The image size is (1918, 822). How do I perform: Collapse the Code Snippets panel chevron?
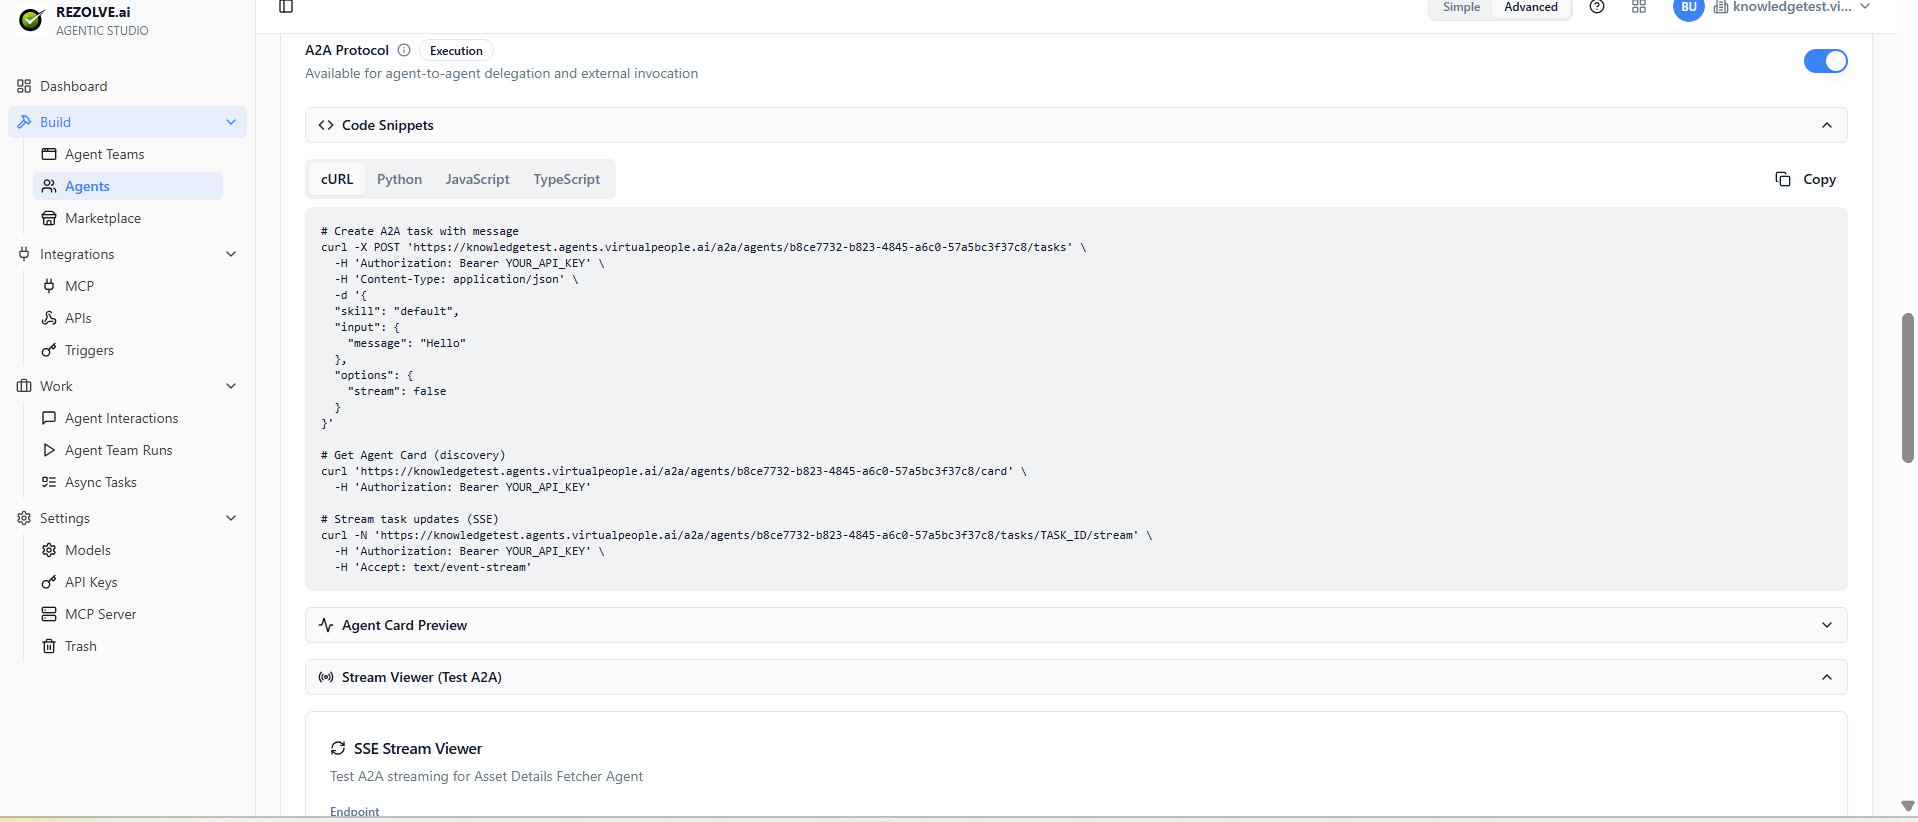point(1827,125)
